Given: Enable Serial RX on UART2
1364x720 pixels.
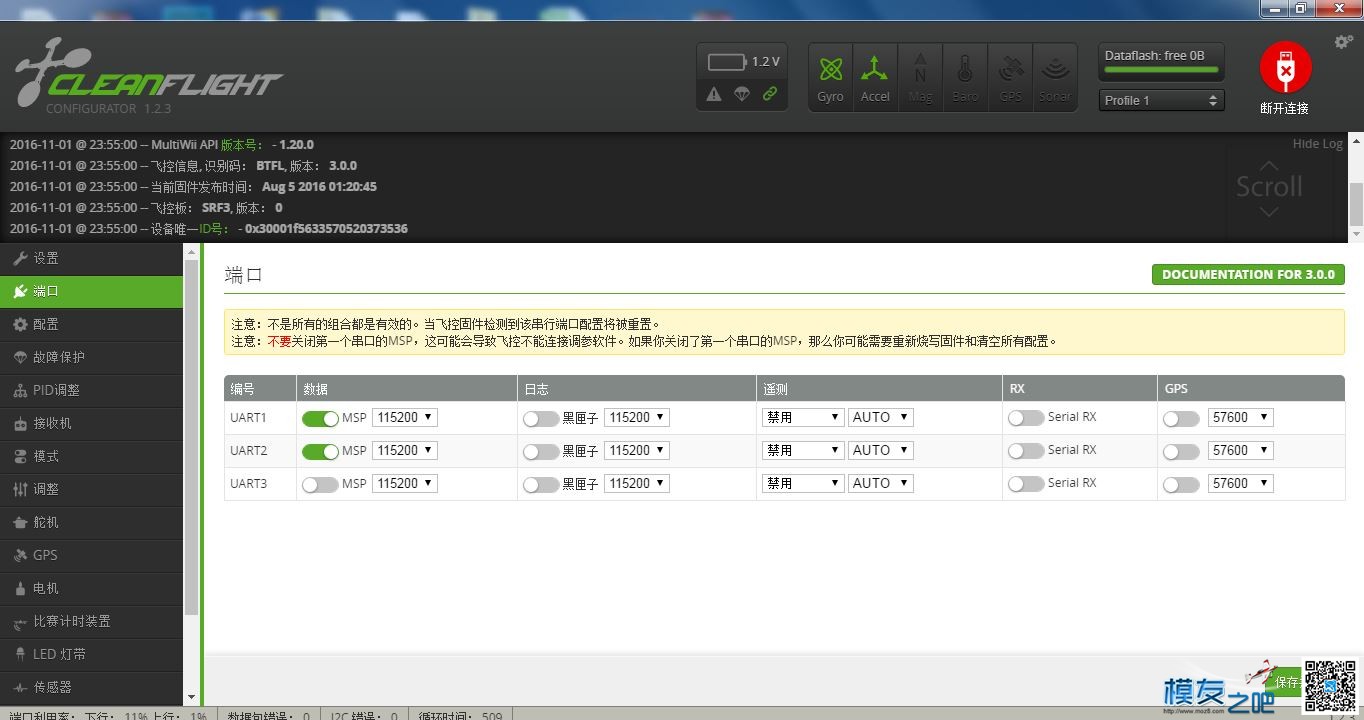Looking at the screenshot, I should pos(1026,451).
